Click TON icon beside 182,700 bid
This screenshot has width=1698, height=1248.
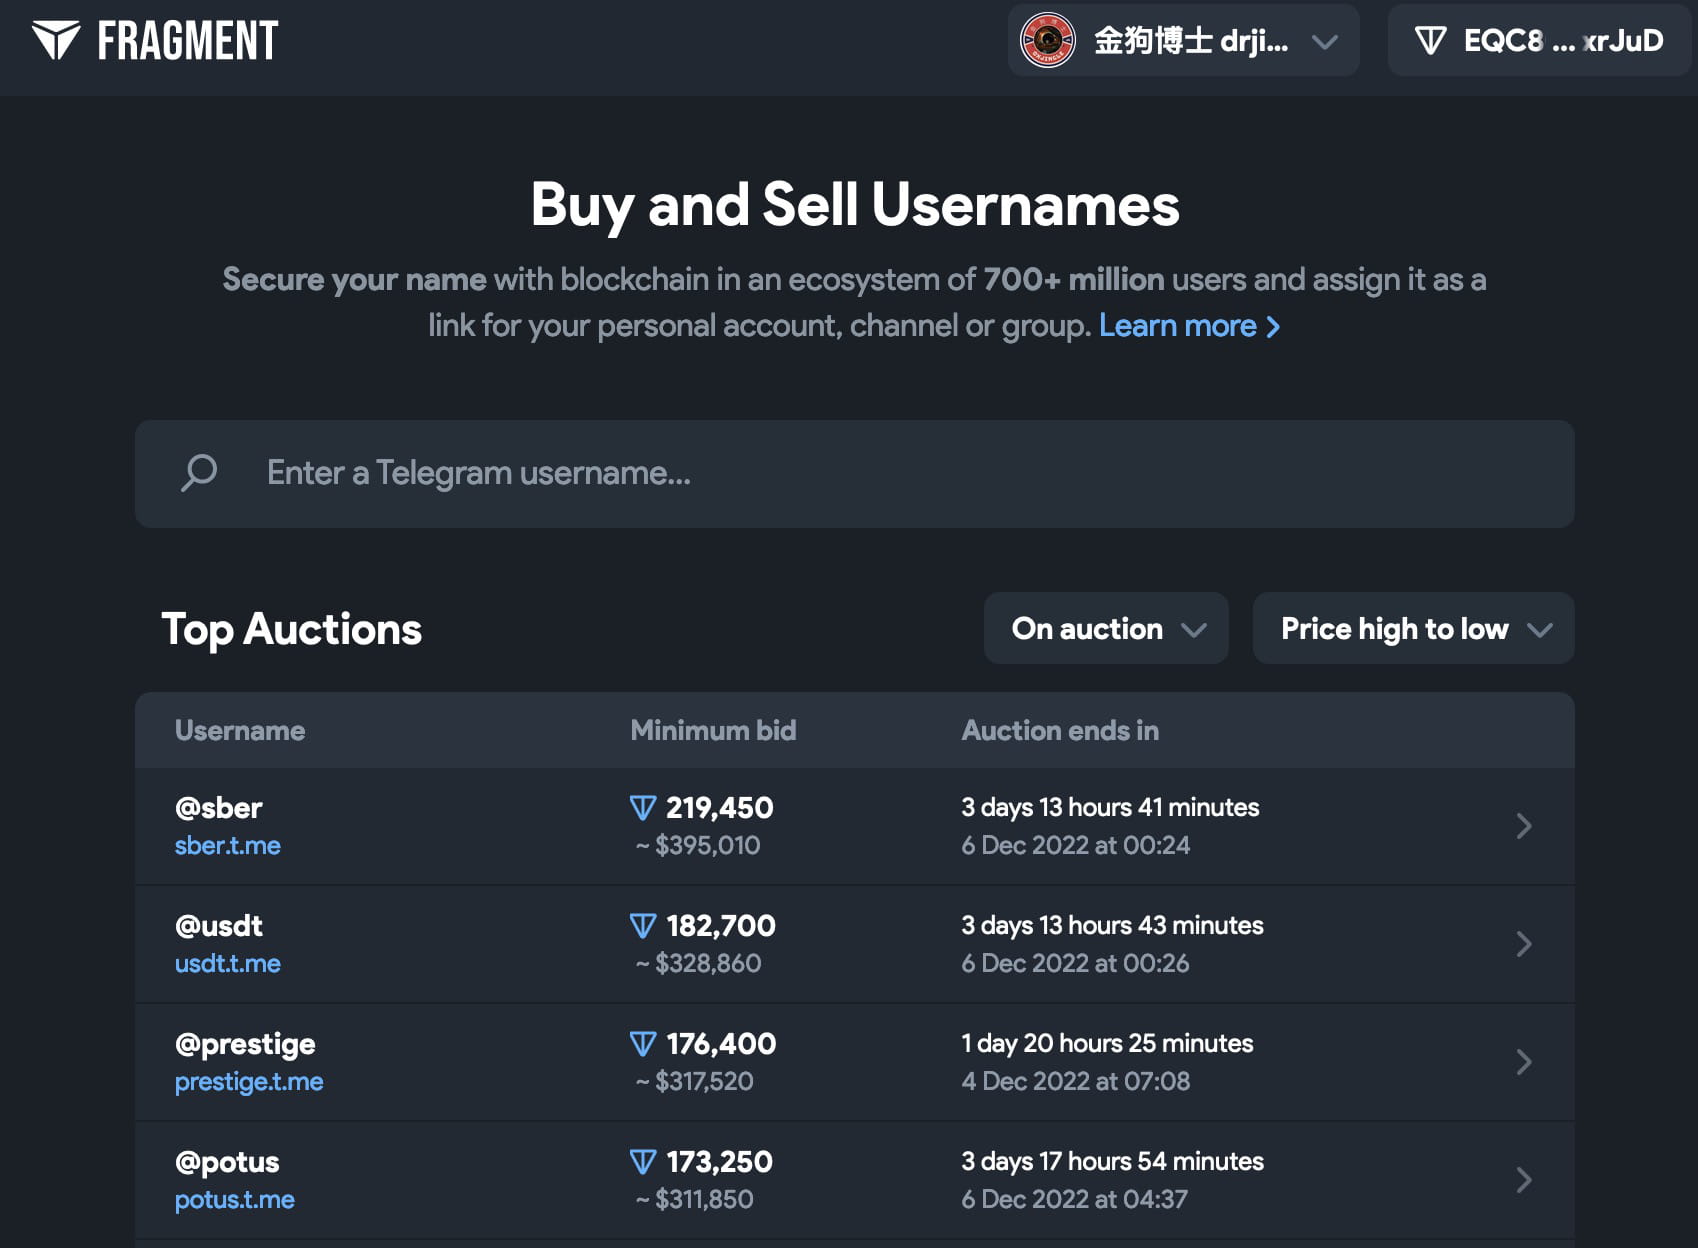[x=643, y=926]
